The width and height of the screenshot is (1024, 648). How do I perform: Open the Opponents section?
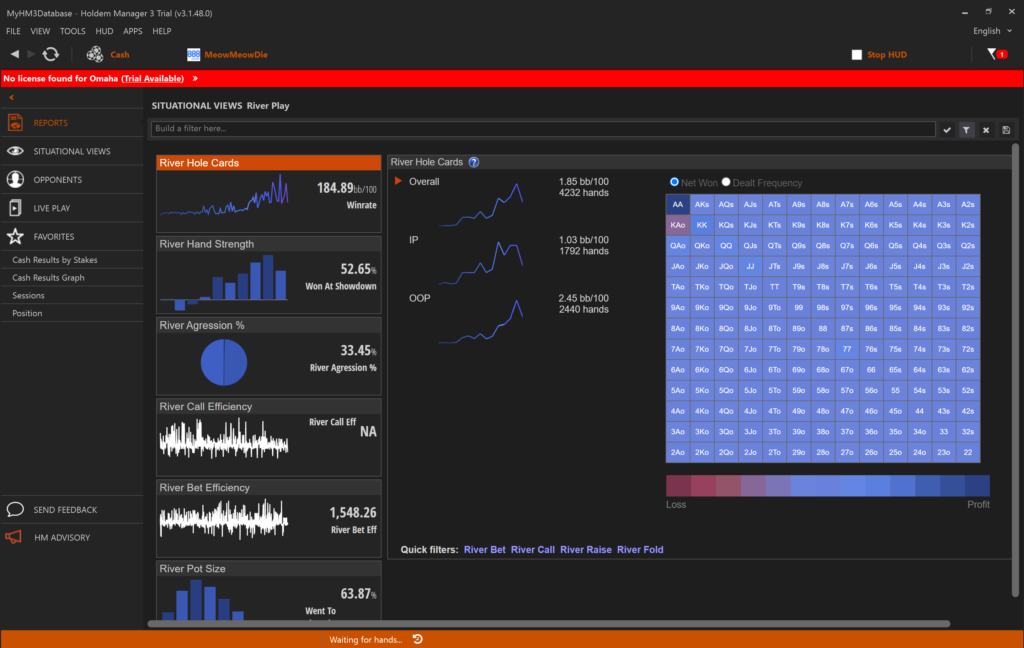click(x=72, y=180)
